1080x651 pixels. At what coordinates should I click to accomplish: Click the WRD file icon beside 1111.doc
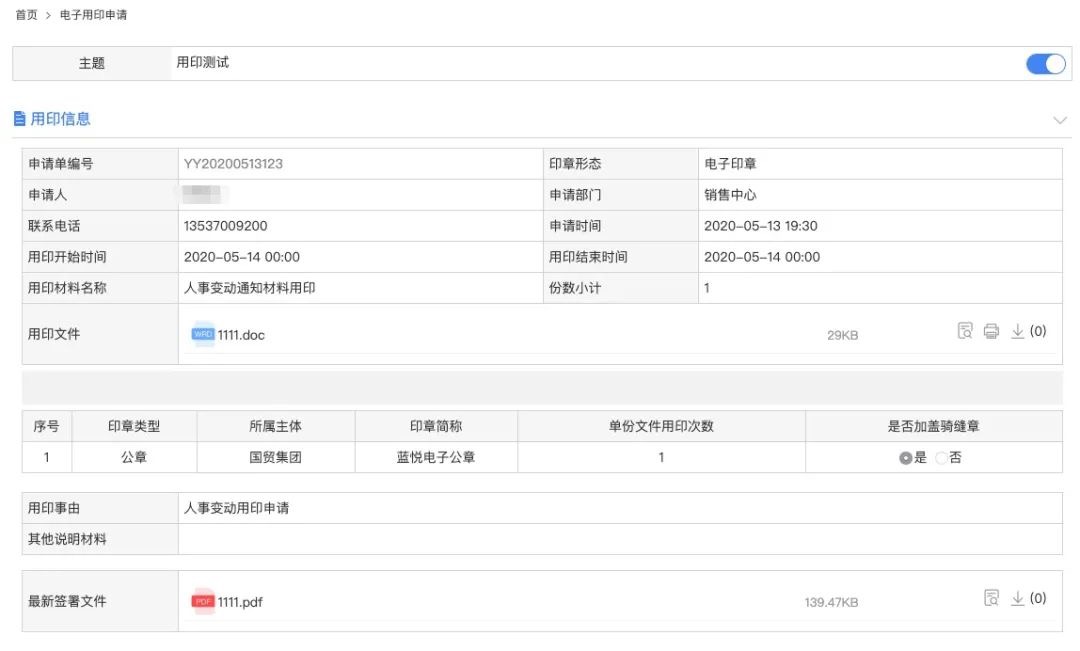[x=203, y=334]
